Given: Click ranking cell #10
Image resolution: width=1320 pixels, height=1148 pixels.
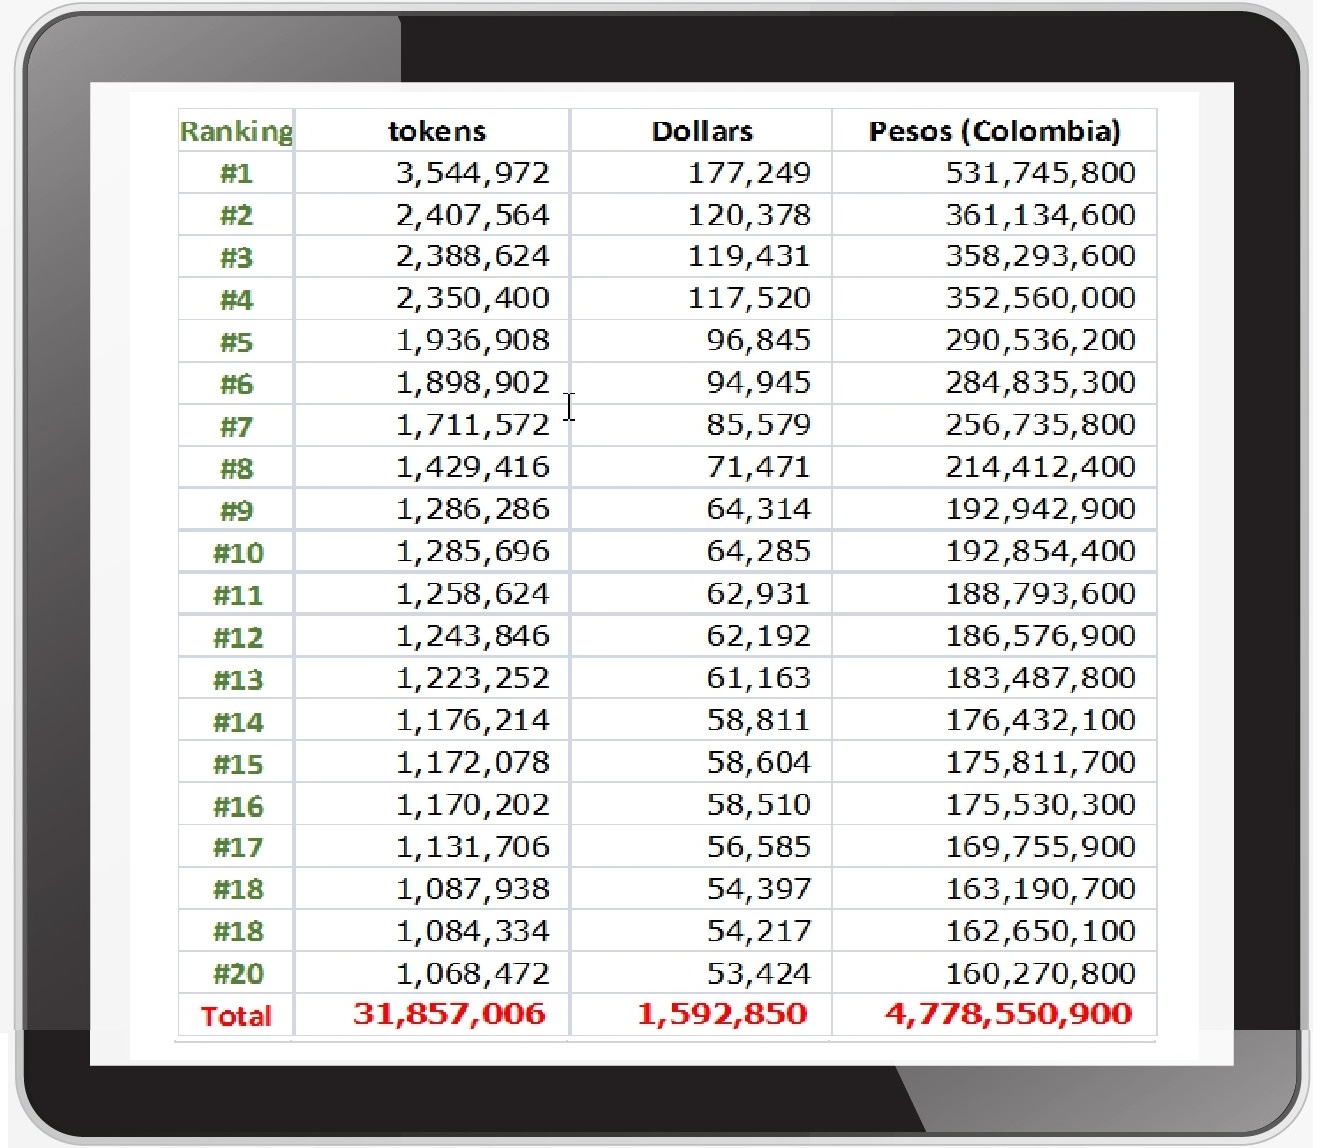Looking at the screenshot, I should click(x=238, y=552).
